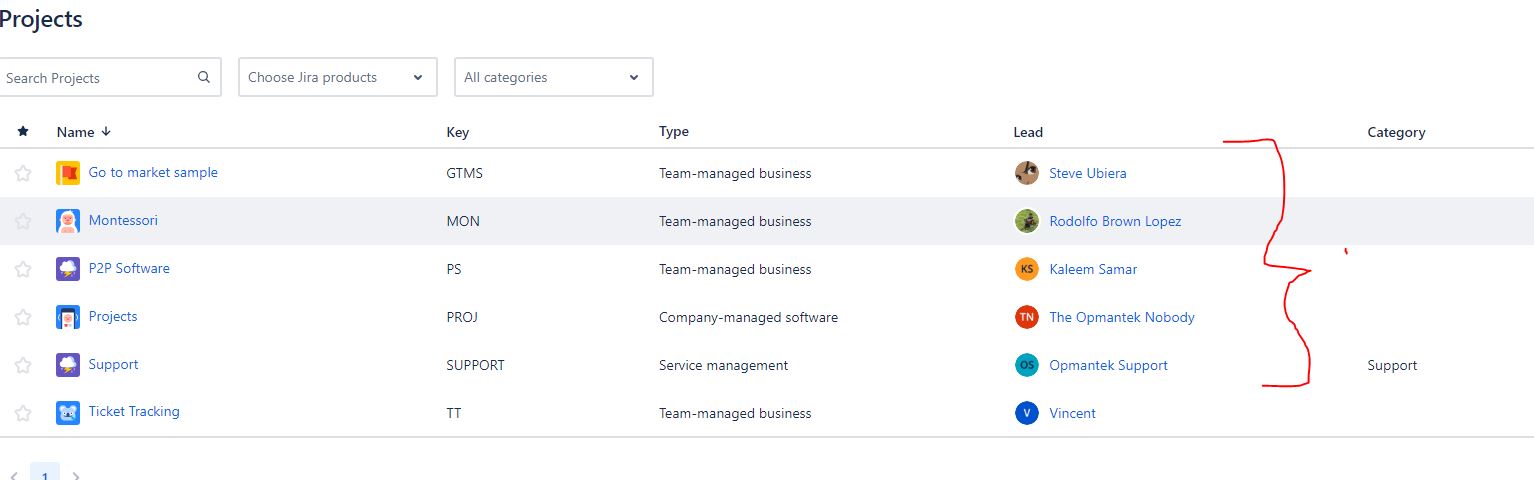Click the Support project cloud icon
The width and height of the screenshot is (1534, 480).
click(68, 365)
